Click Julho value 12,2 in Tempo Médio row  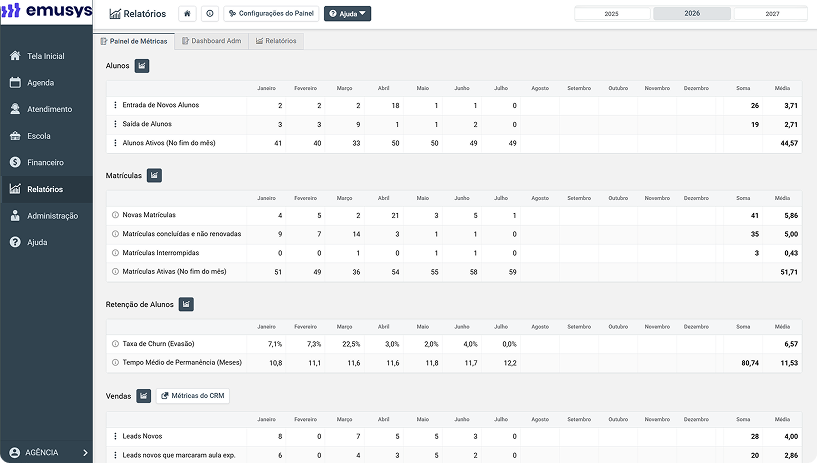[510, 363]
